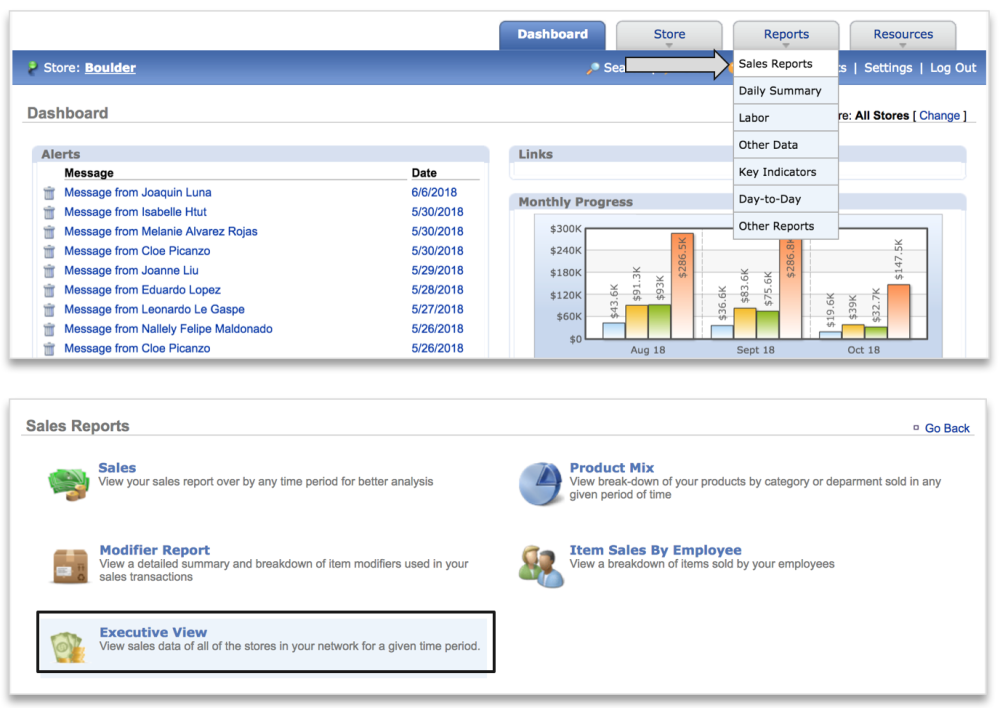Click the light blue $43.6K bar for Aug 18
This screenshot has width=1000, height=708.
click(x=614, y=330)
